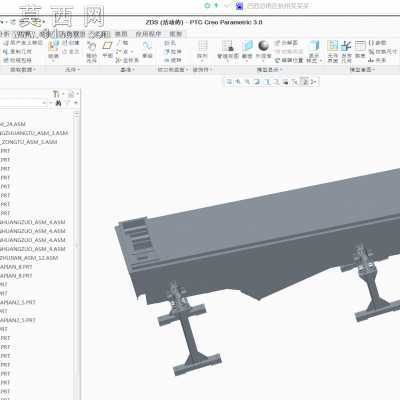Click the Coordinate System tool
Viewport: 400px width, 400px height.
(x=127, y=60)
